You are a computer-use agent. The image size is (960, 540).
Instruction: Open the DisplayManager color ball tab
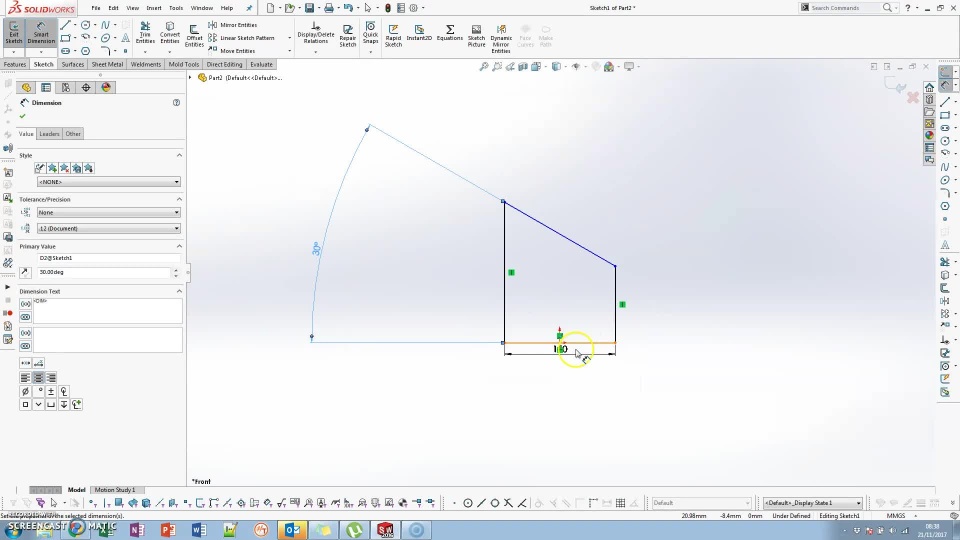pyautogui.click(x=106, y=88)
